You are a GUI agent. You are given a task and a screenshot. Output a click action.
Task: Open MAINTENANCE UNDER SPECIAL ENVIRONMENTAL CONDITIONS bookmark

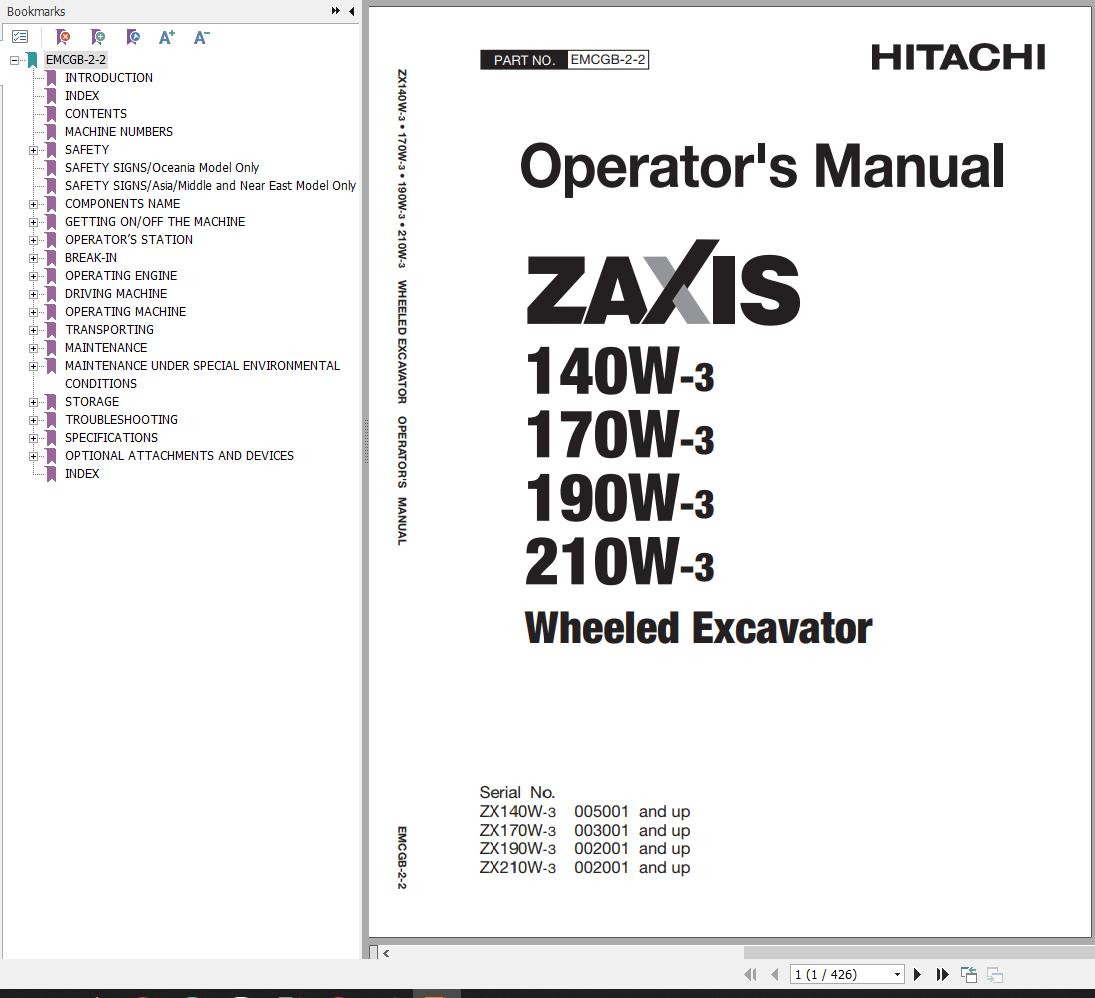[x=202, y=374]
